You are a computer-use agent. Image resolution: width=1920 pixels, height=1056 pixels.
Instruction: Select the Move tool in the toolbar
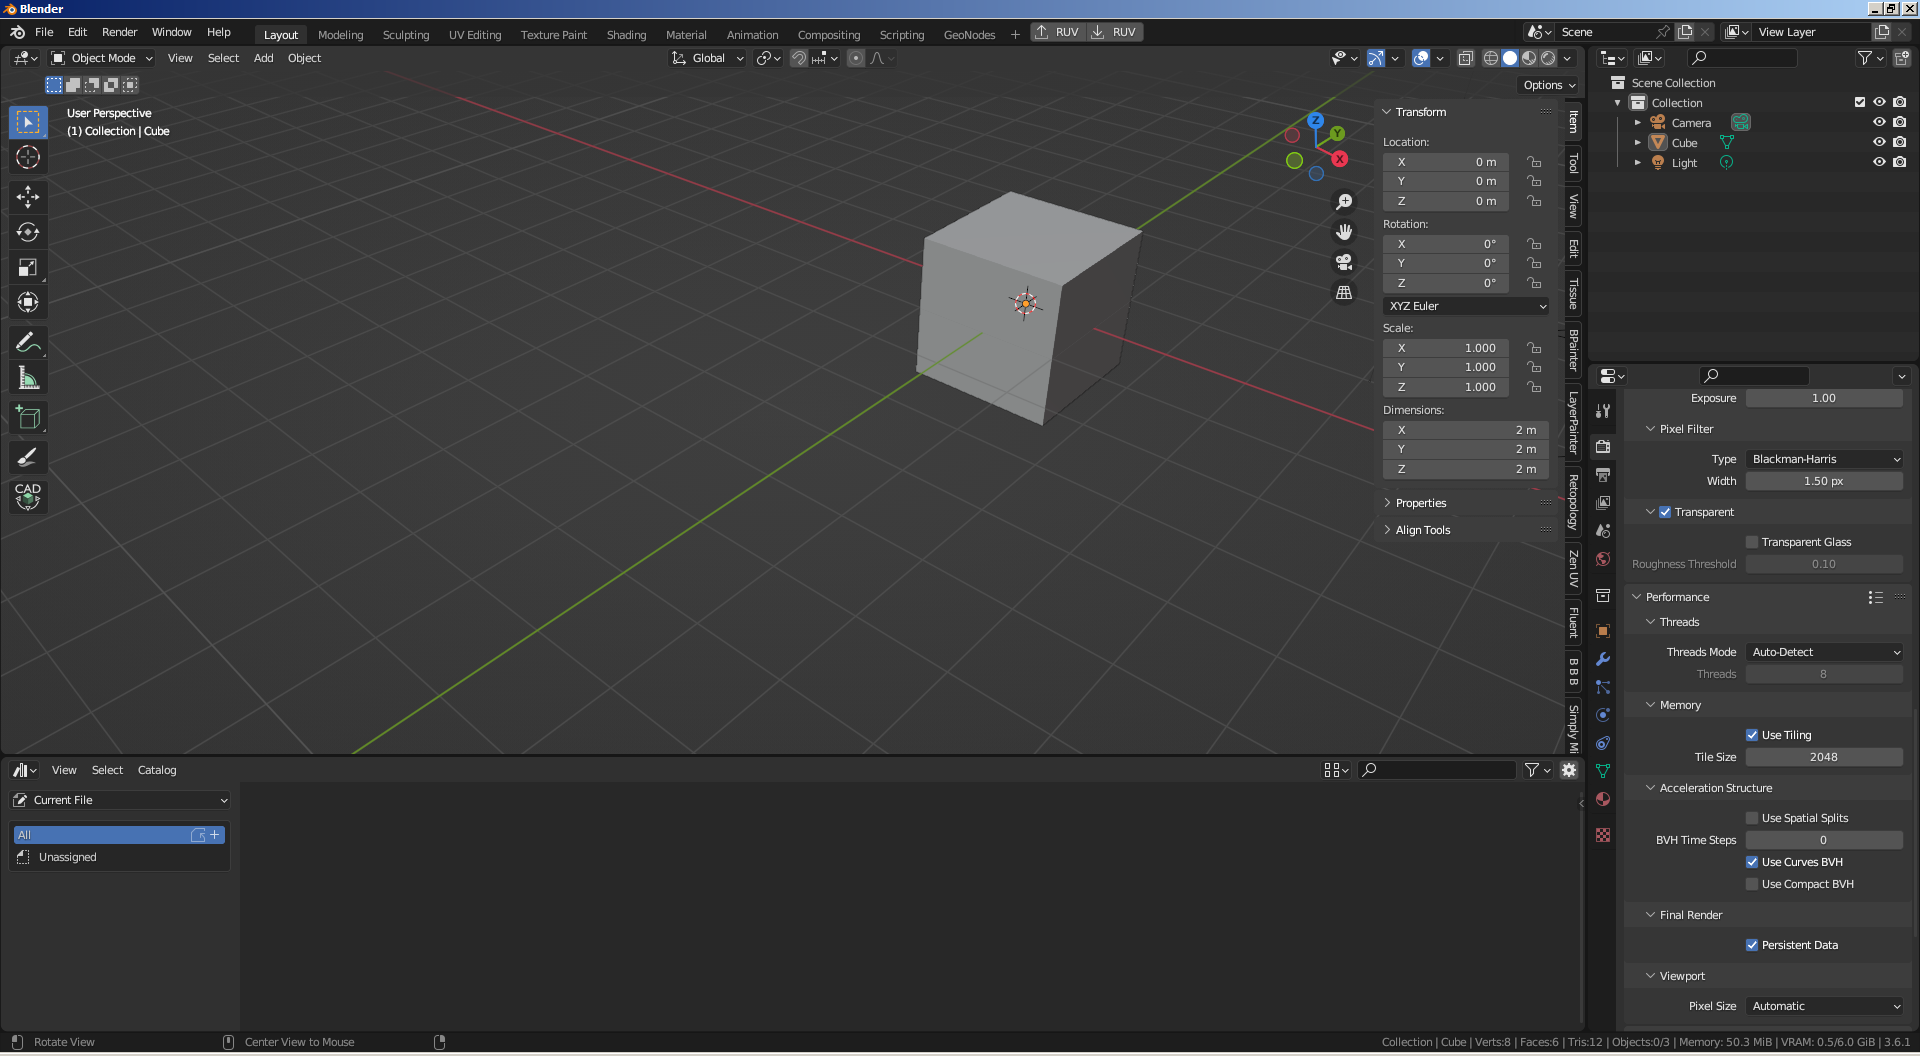pyautogui.click(x=28, y=197)
